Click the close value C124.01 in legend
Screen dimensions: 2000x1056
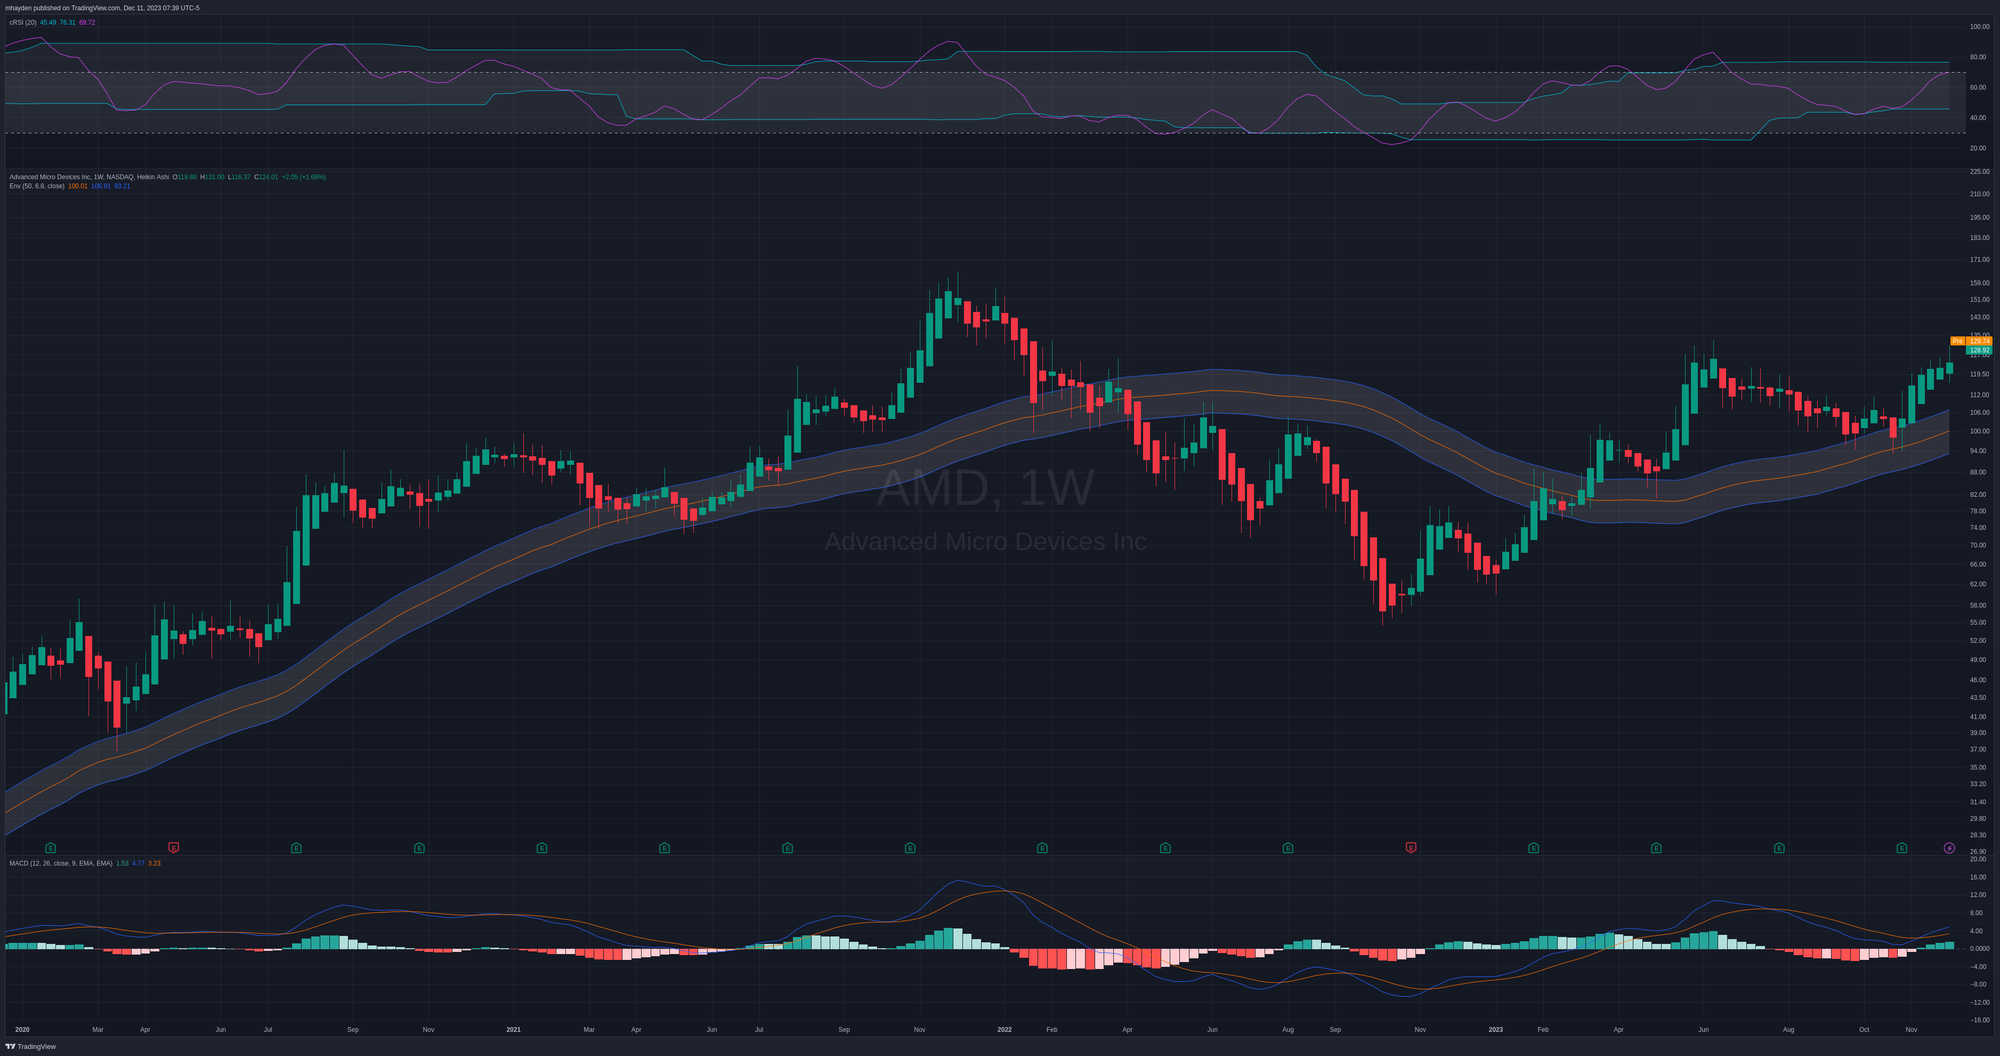(267, 177)
